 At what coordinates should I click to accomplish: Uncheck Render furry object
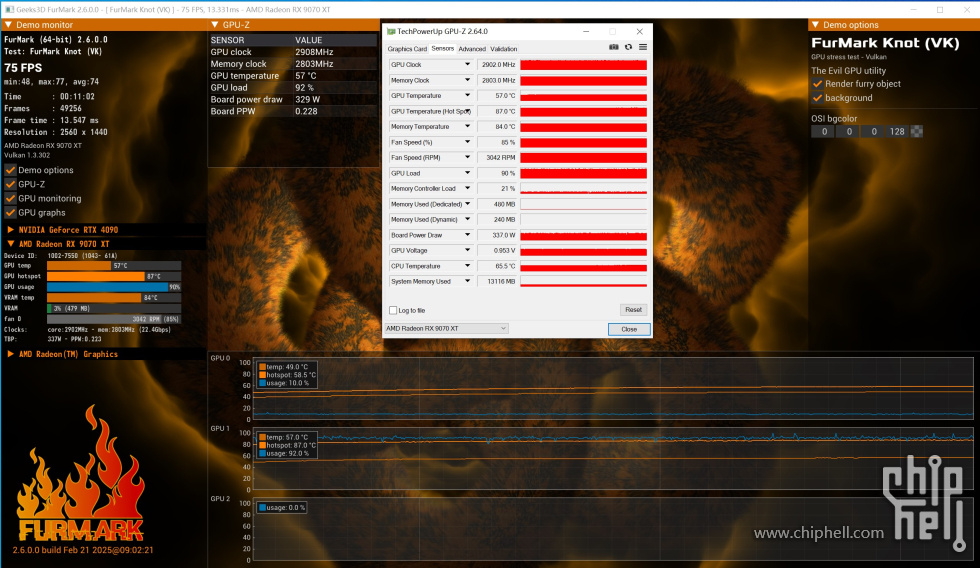click(817, 84)
